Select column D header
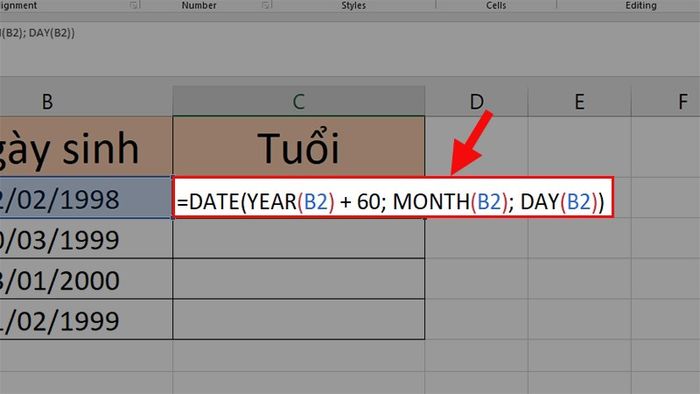The height and width of the screenshot is (394, 700). pos(476,101)
